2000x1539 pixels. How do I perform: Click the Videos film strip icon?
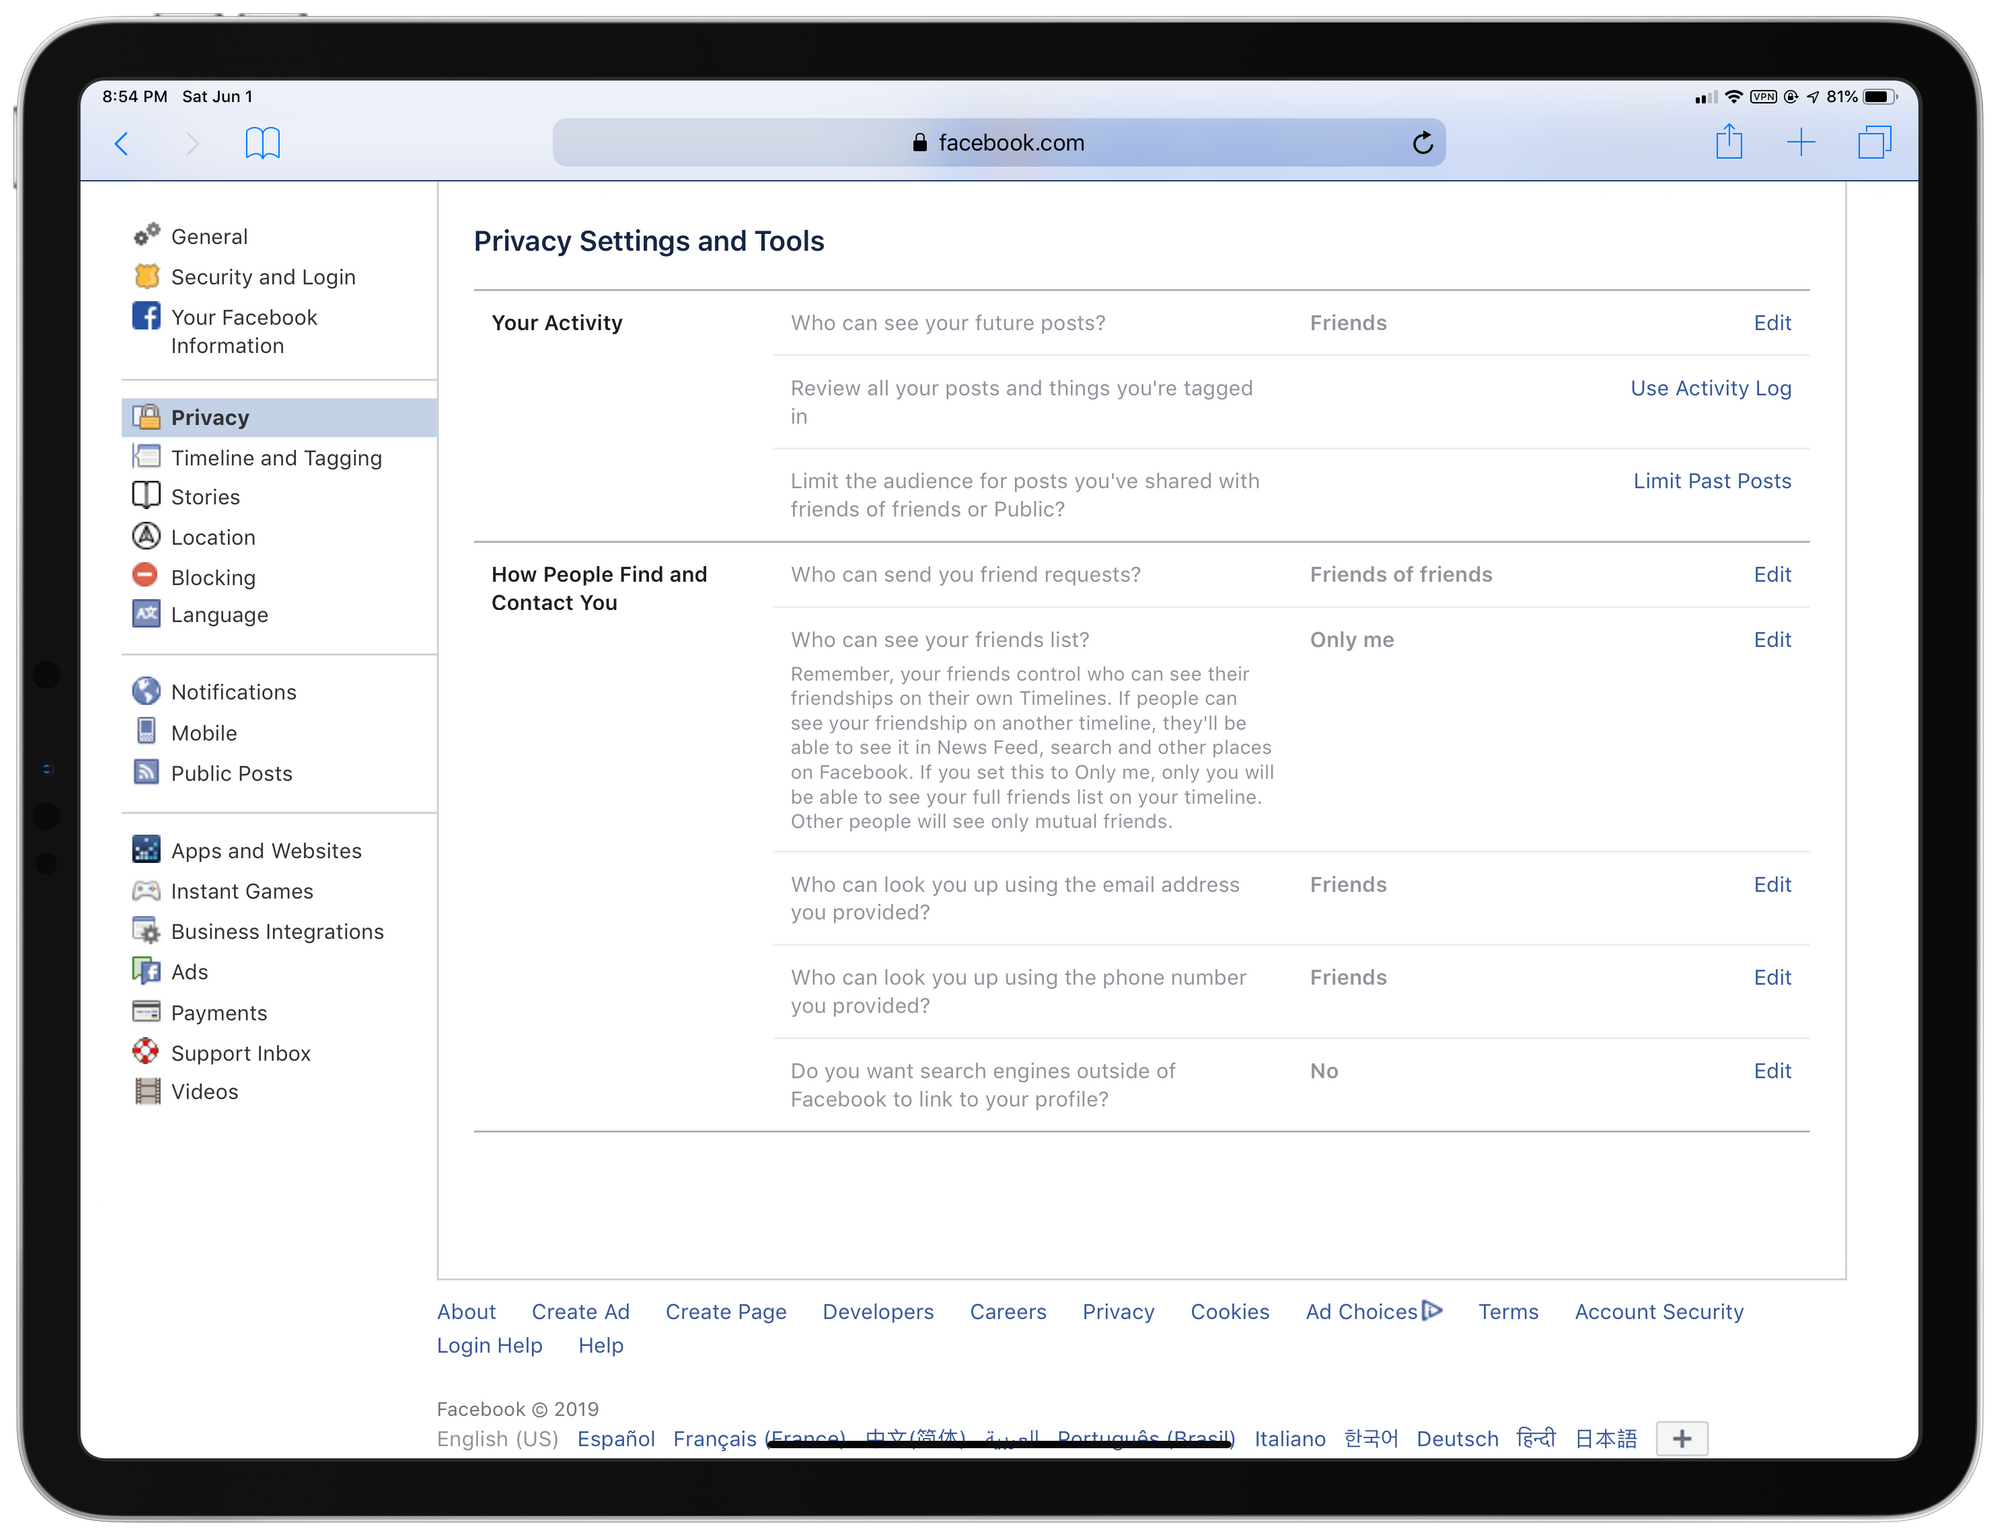[147, 1091]
